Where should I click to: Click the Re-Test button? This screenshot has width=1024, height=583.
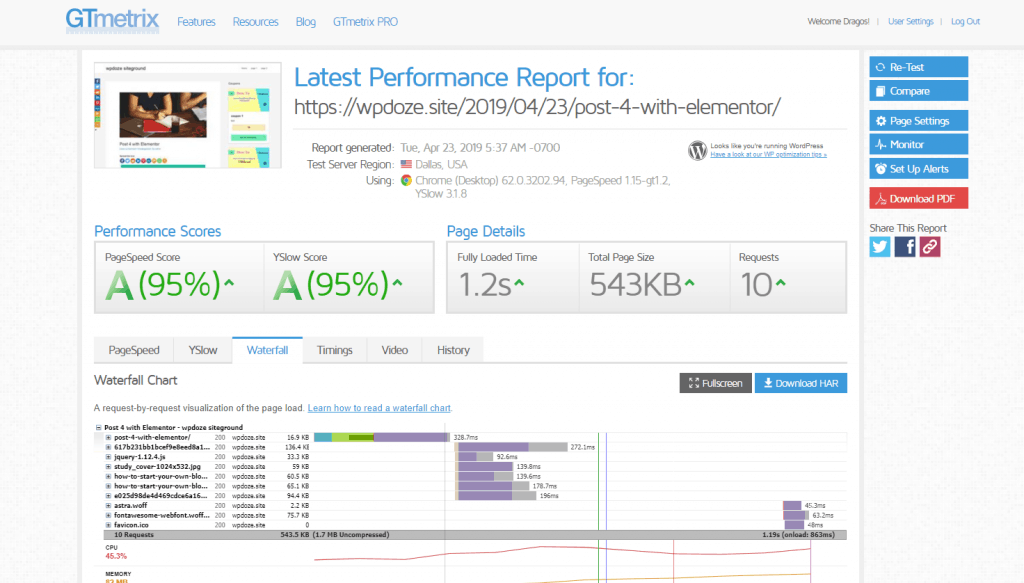click(918, 67)
